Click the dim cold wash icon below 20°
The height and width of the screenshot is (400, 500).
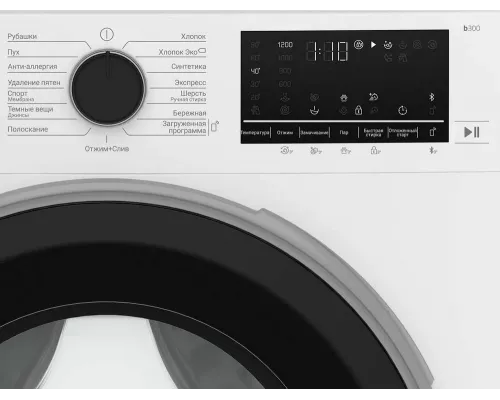coord(255,110)
